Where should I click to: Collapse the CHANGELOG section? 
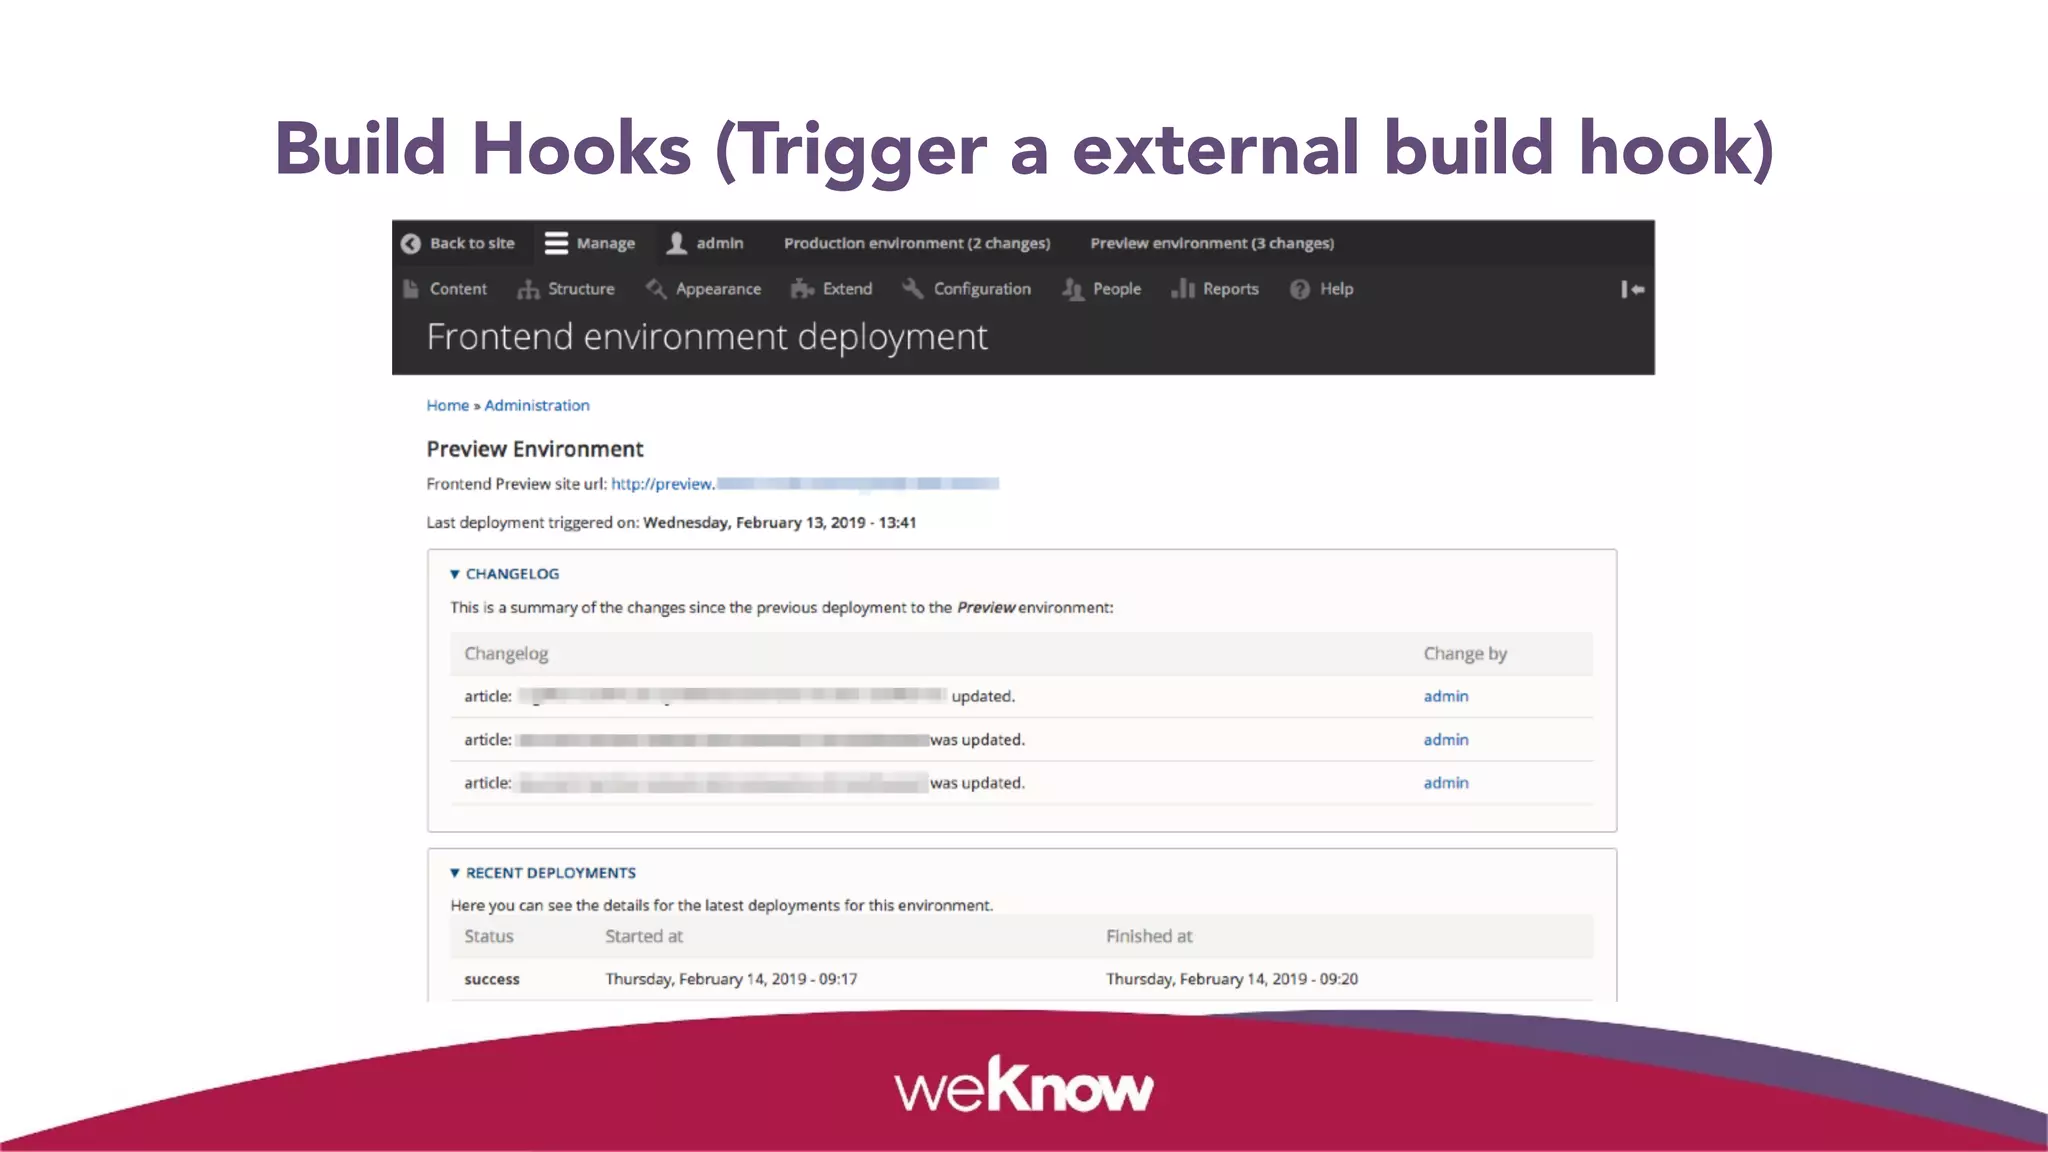(504, 574)
